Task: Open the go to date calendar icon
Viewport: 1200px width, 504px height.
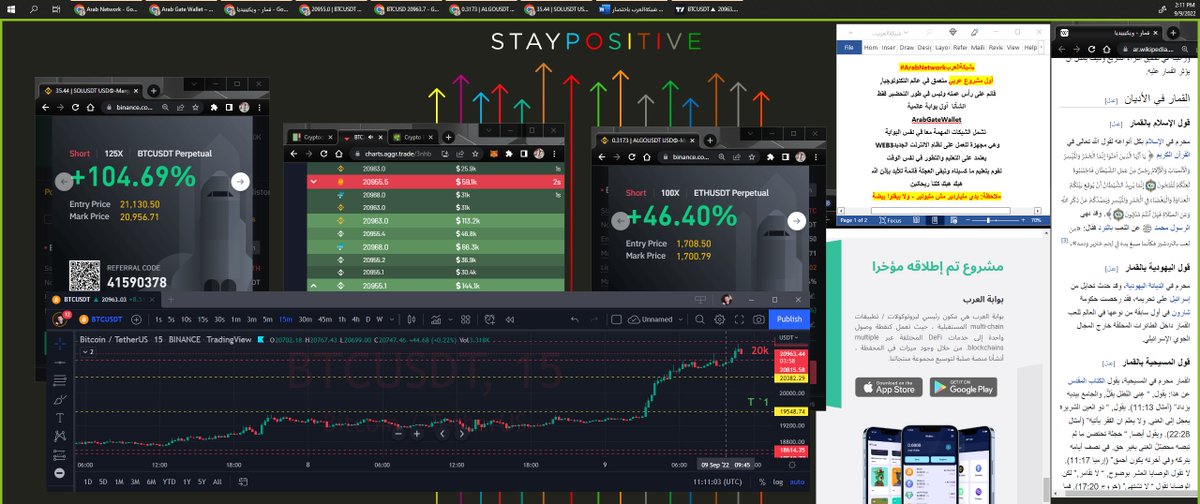Action: (241, 482)
